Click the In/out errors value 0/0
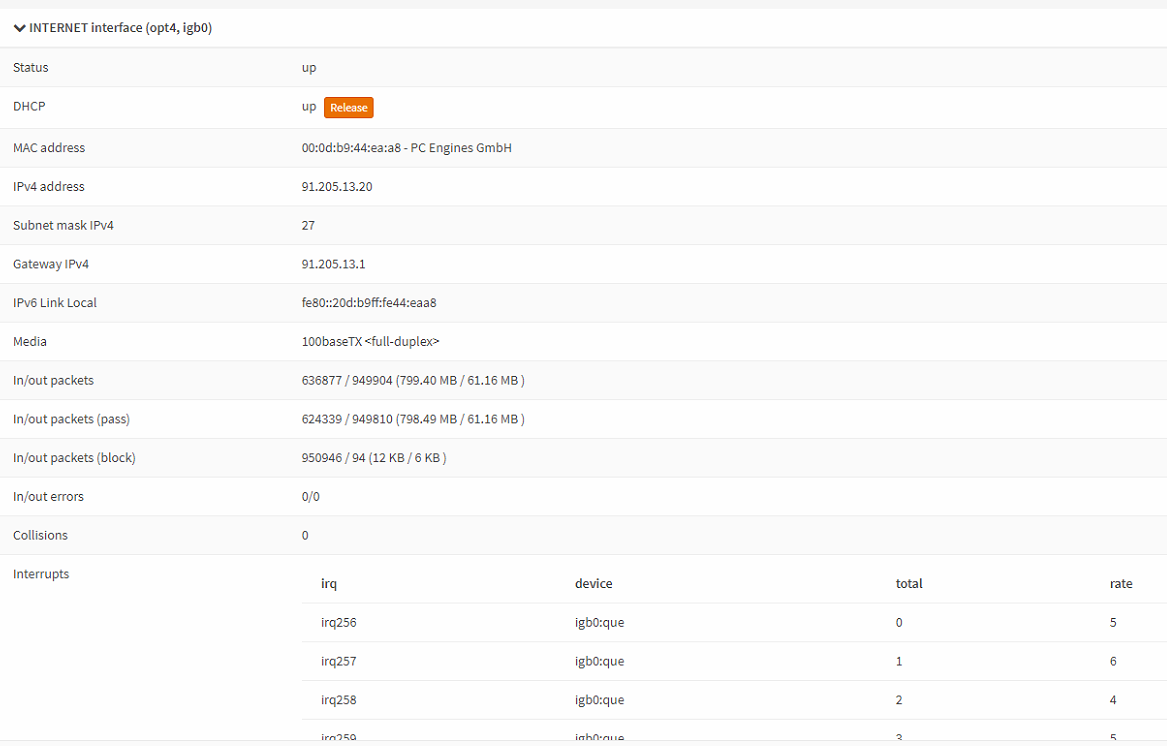Screen dimensions: 1167x746 (x=310, y=497)
